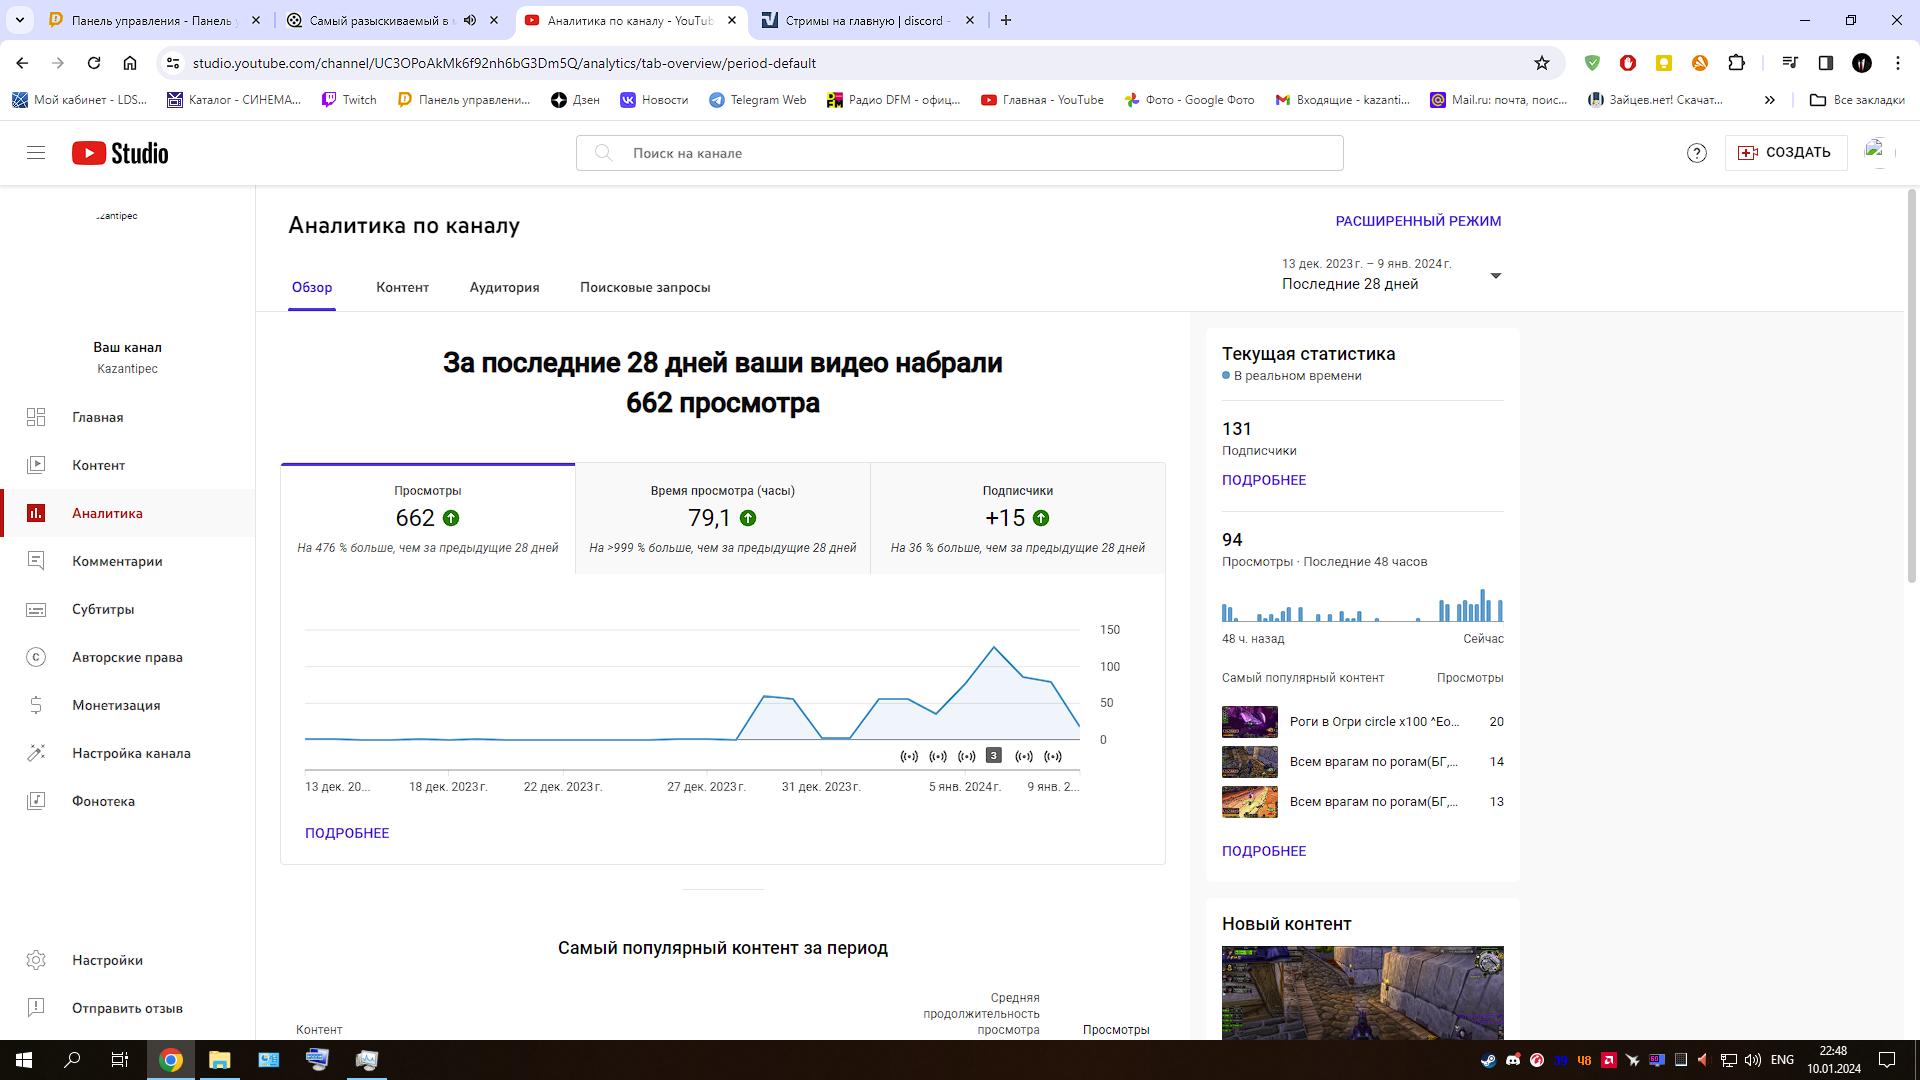Bookmark this page with star icon
The width and height of the screenshot is (1920, 1080).
pyautogui.click(x=1542, y=63)
